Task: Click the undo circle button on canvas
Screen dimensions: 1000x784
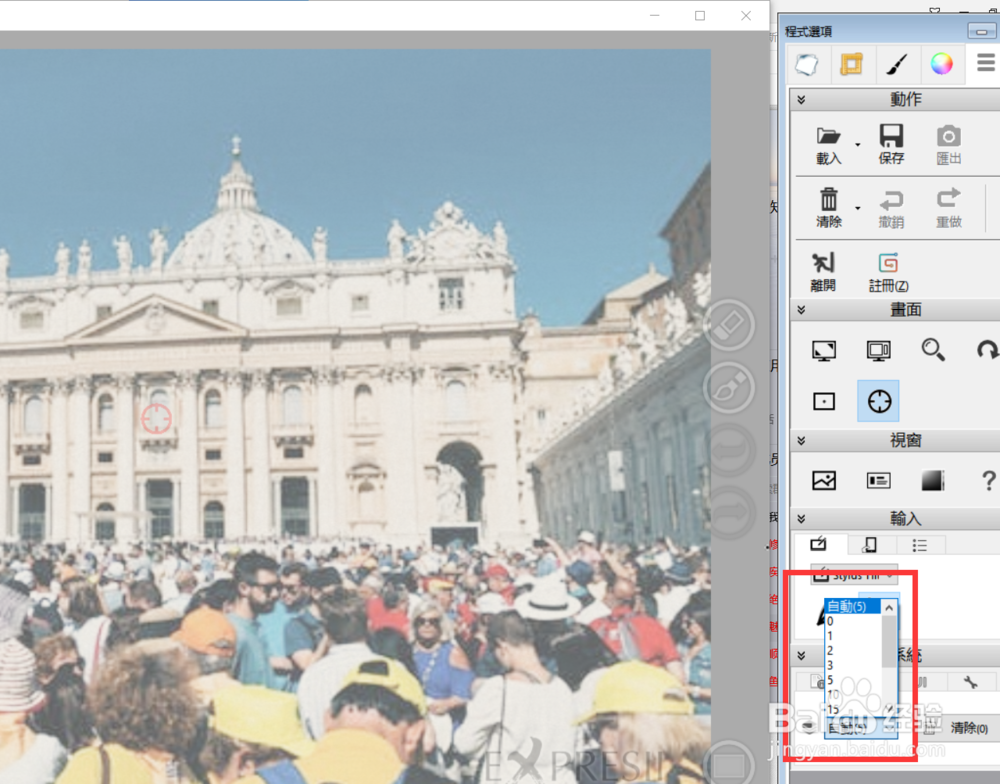Action: [729, 450]
